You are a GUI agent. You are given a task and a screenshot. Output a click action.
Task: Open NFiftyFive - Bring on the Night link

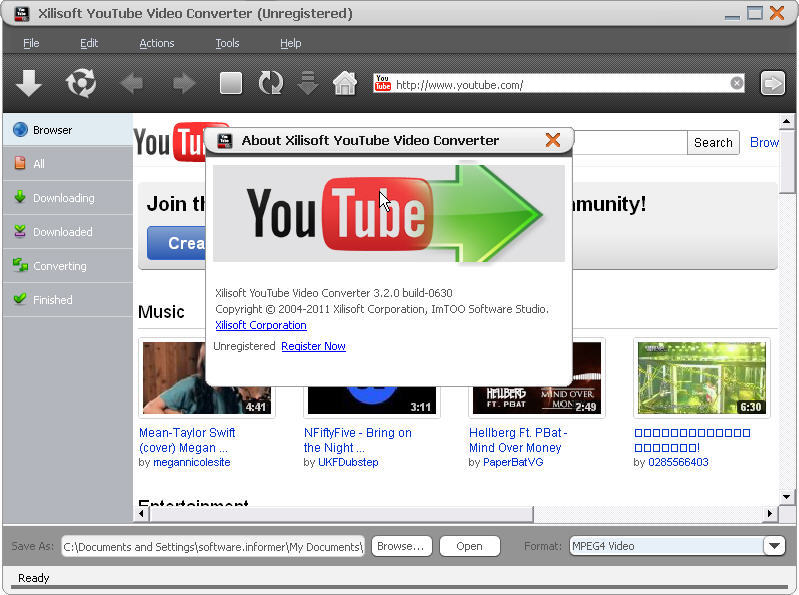pyautogui.click(x=357, y=440)
